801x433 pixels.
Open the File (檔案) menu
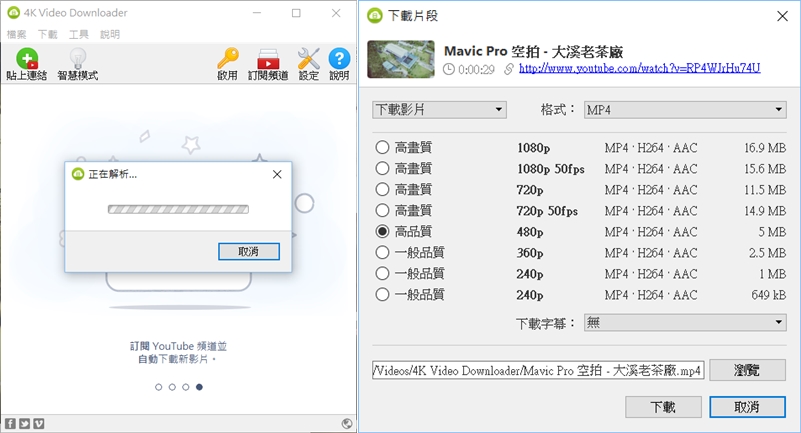click(16, 34)
